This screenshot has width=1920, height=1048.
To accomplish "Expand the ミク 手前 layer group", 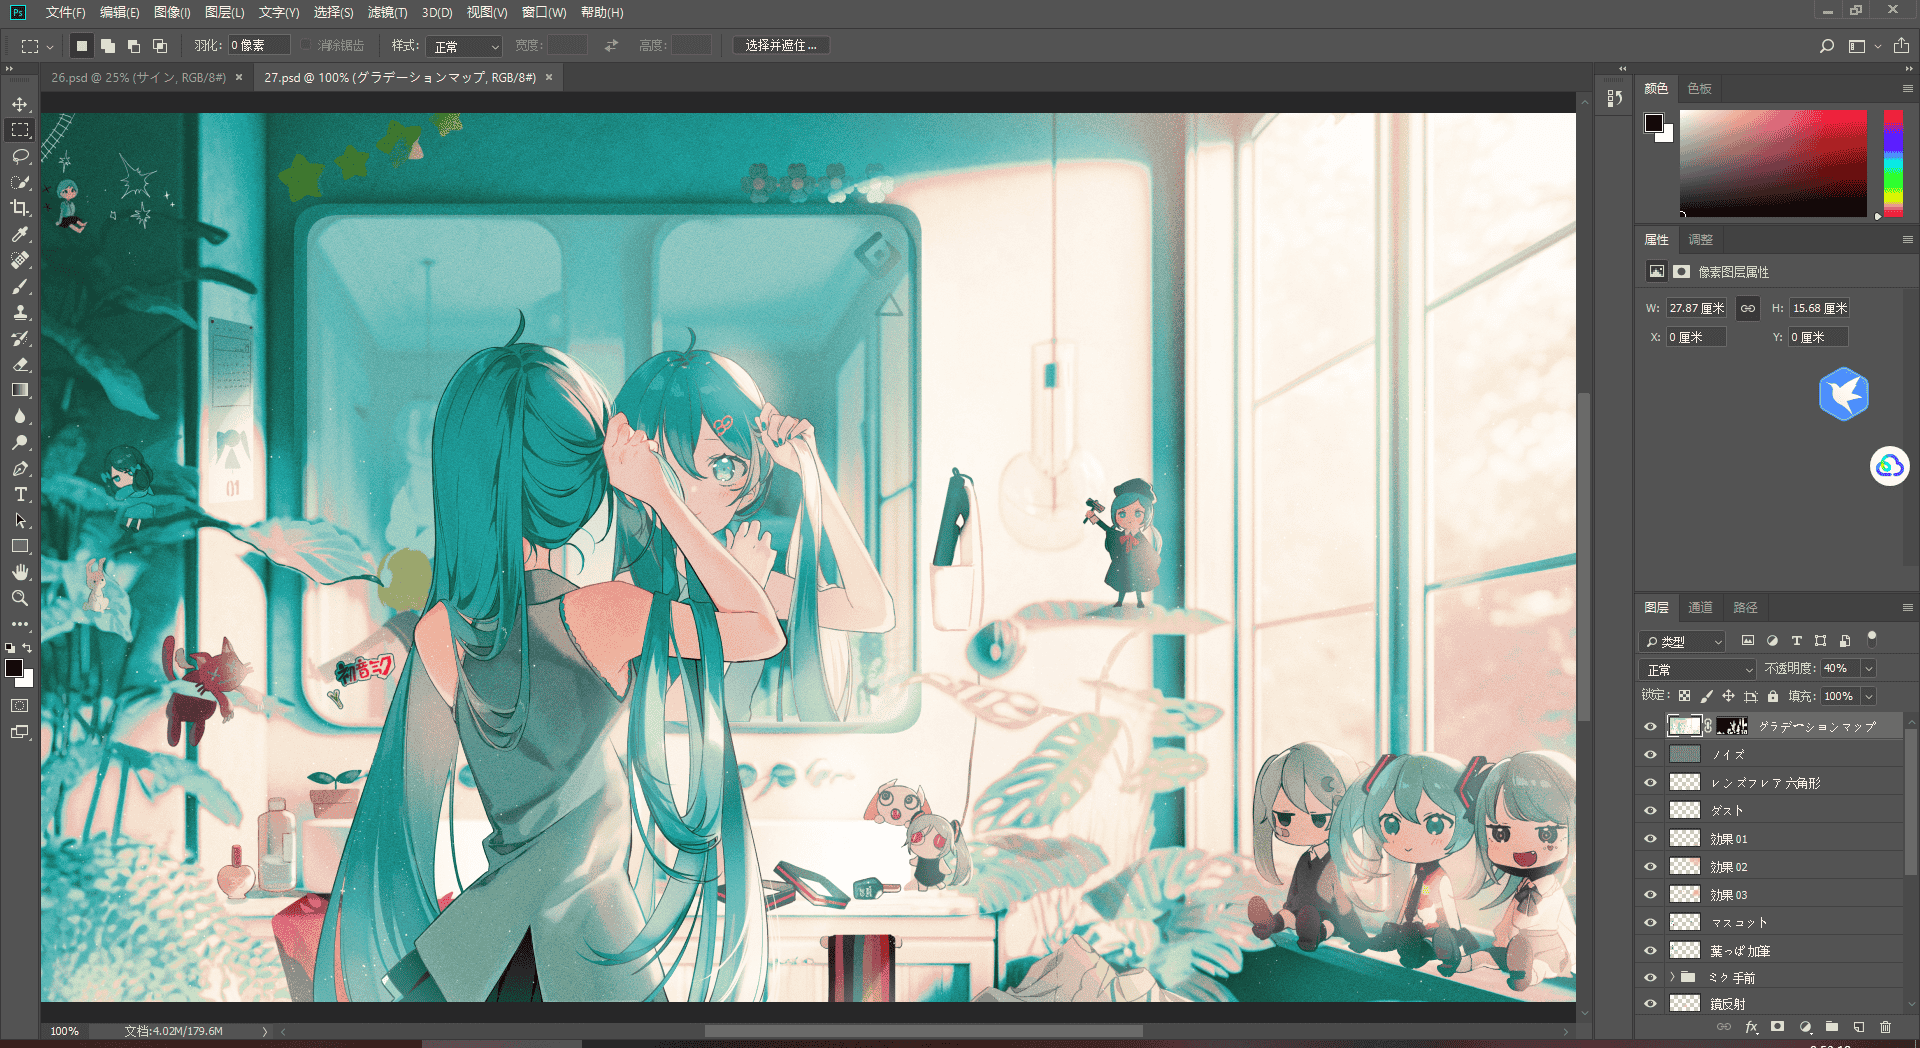I will [1672, 977].
